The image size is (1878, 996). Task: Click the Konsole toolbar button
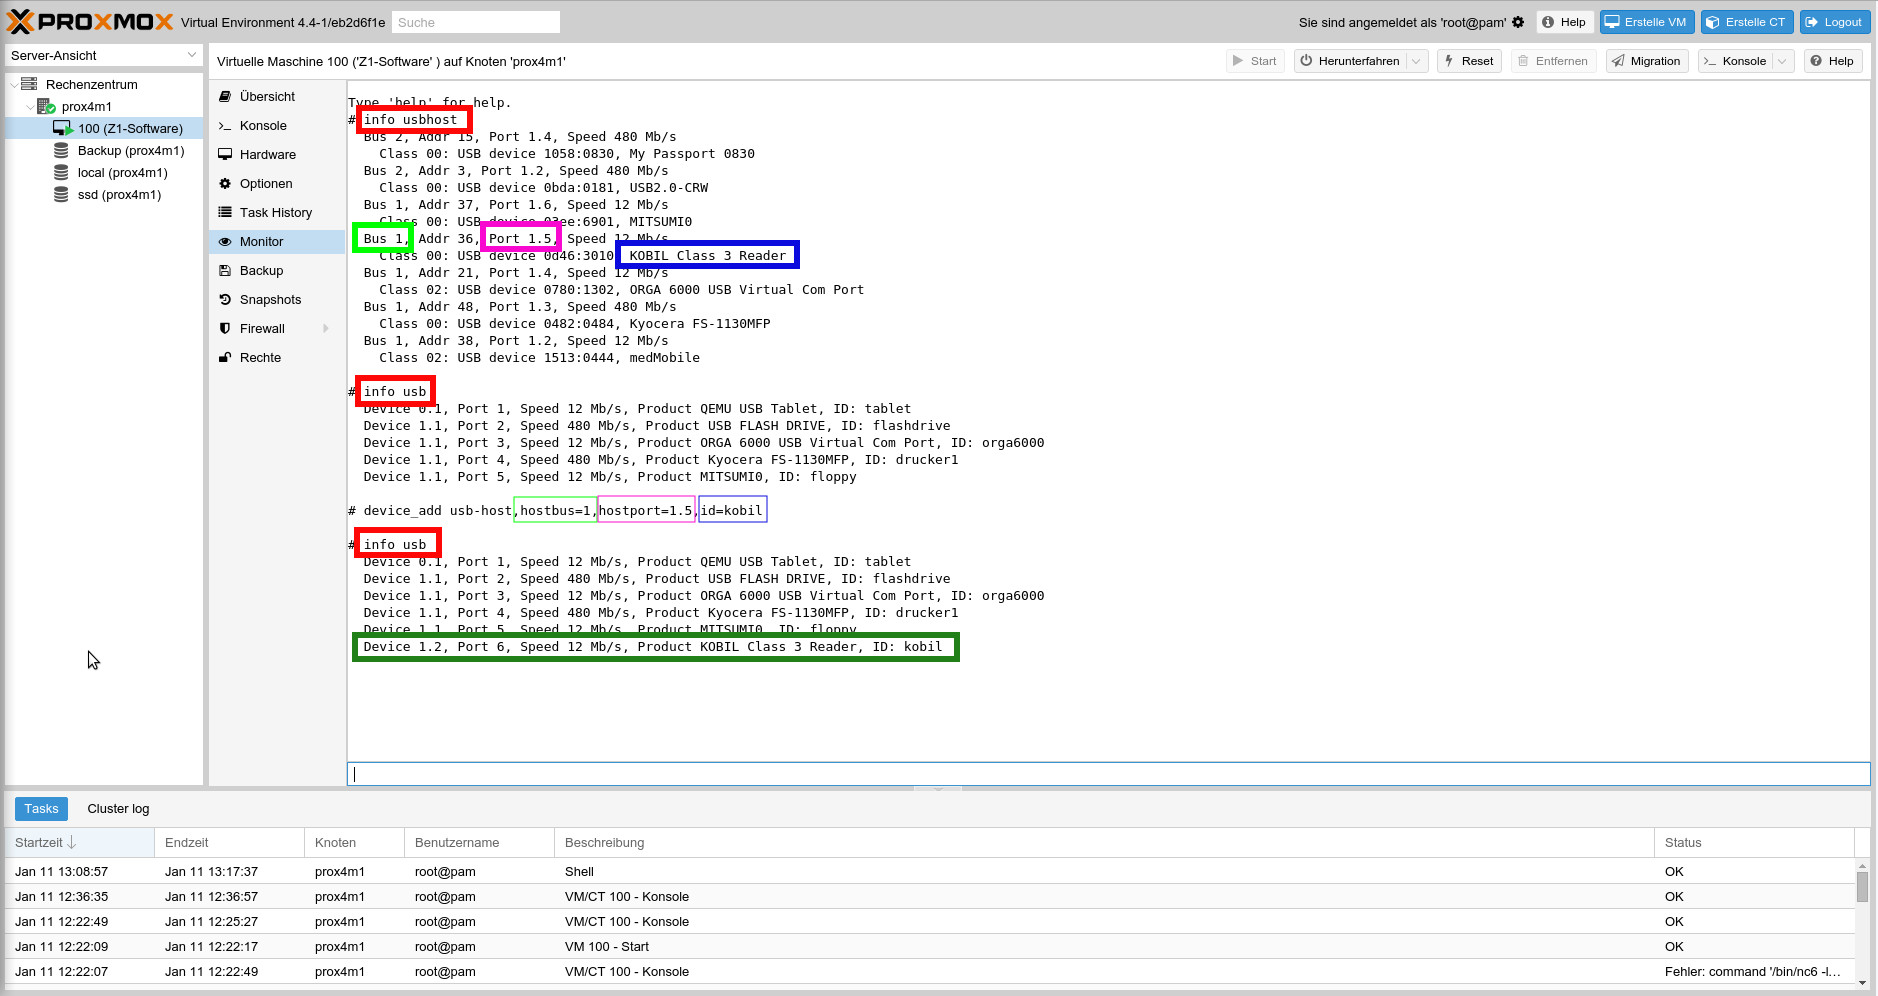[x=1736, y=61]
